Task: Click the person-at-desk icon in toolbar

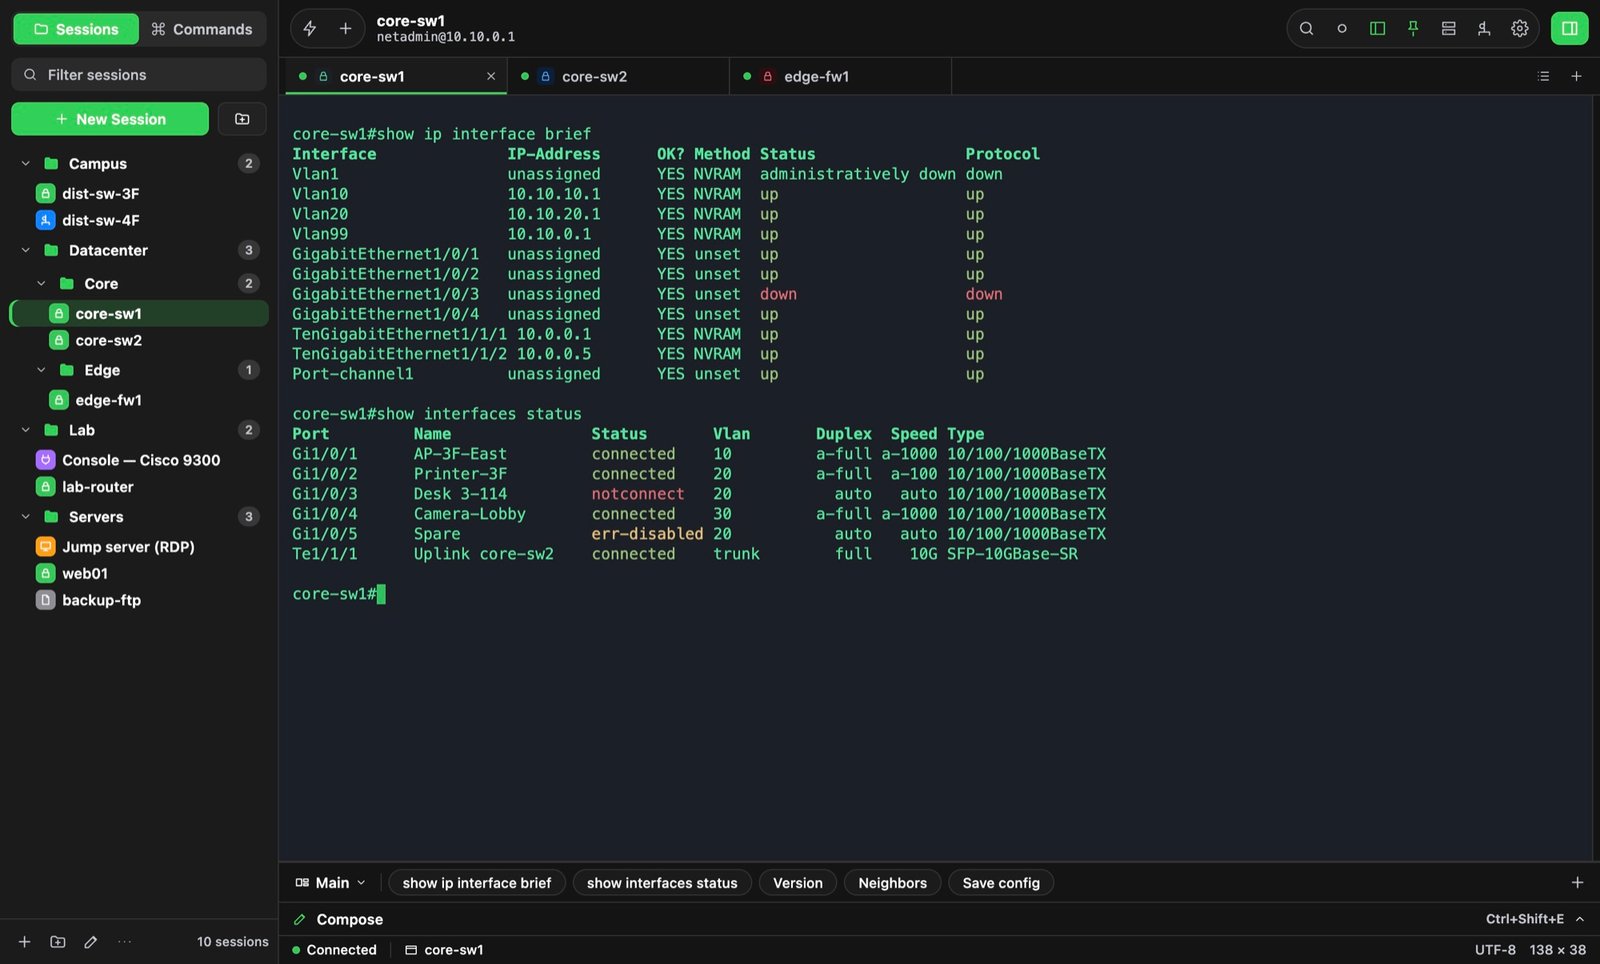Action: pos(1484,29)
